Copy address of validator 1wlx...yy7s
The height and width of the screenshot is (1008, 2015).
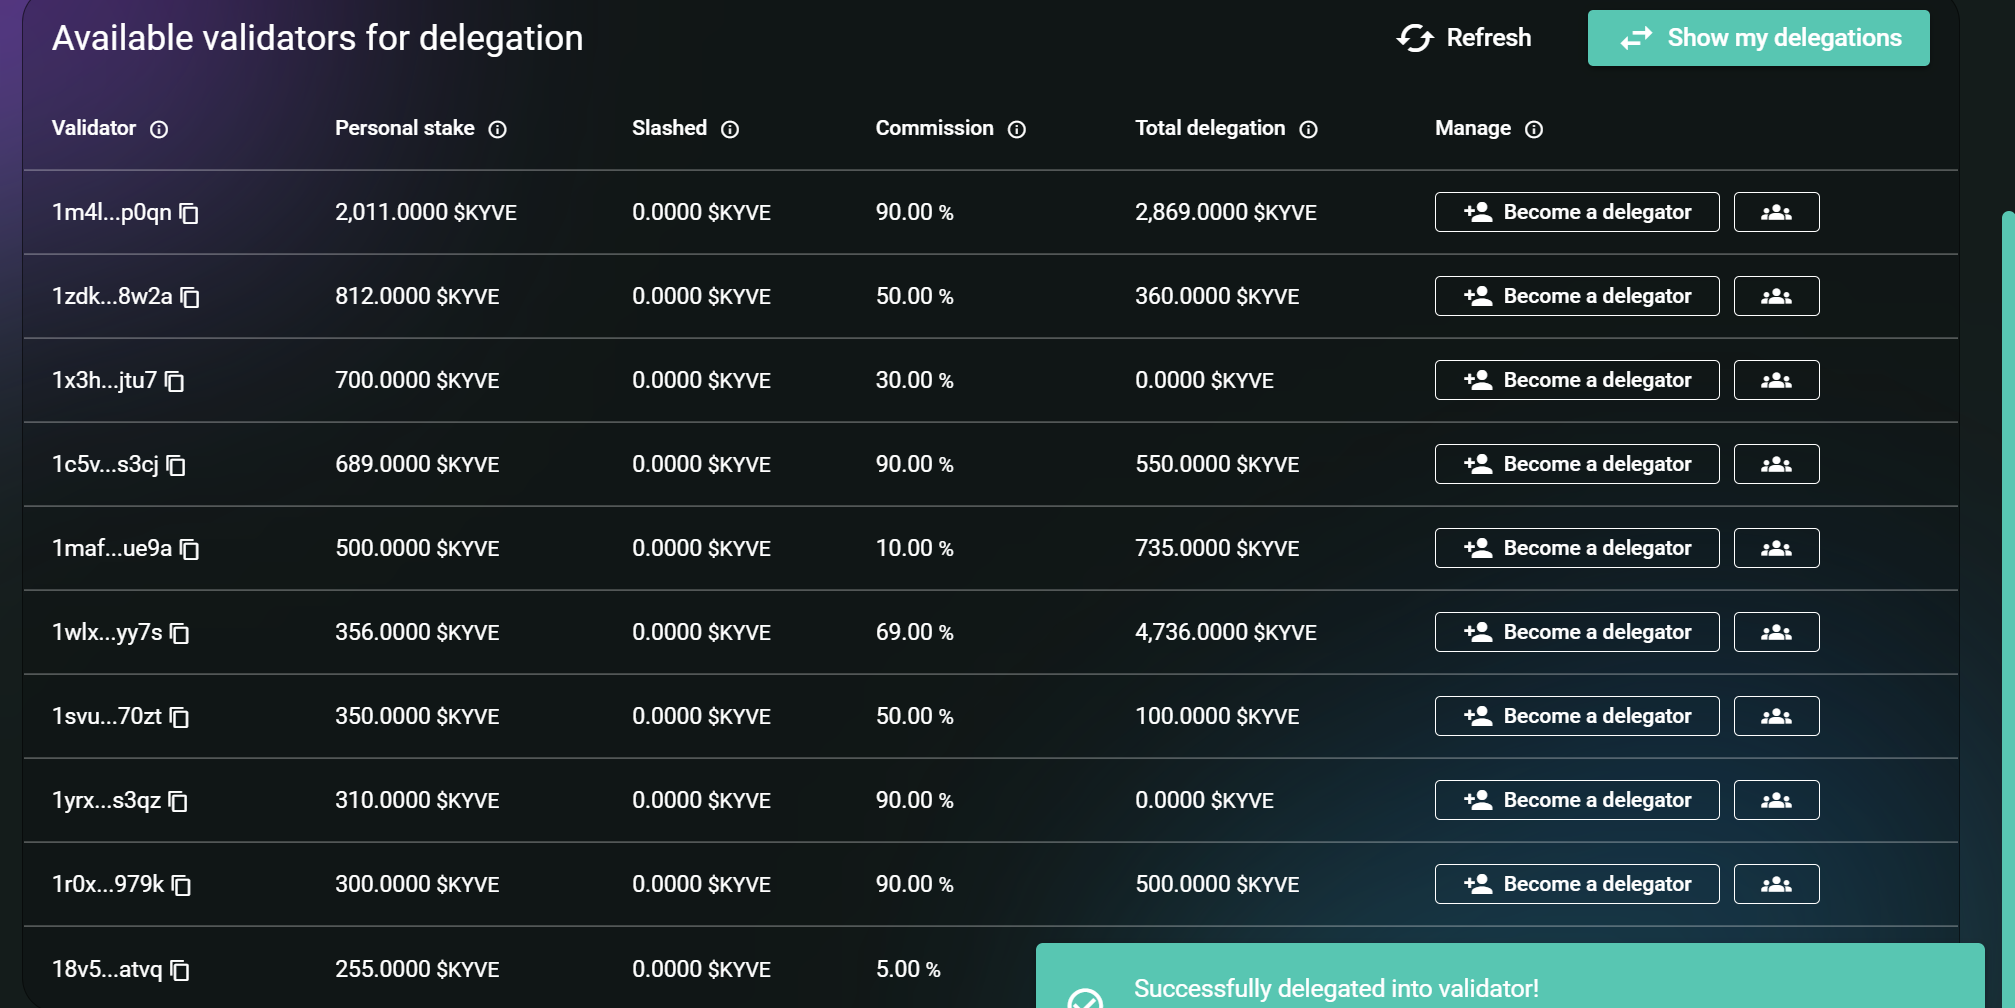pyautogui.click(x=180, y=633)
